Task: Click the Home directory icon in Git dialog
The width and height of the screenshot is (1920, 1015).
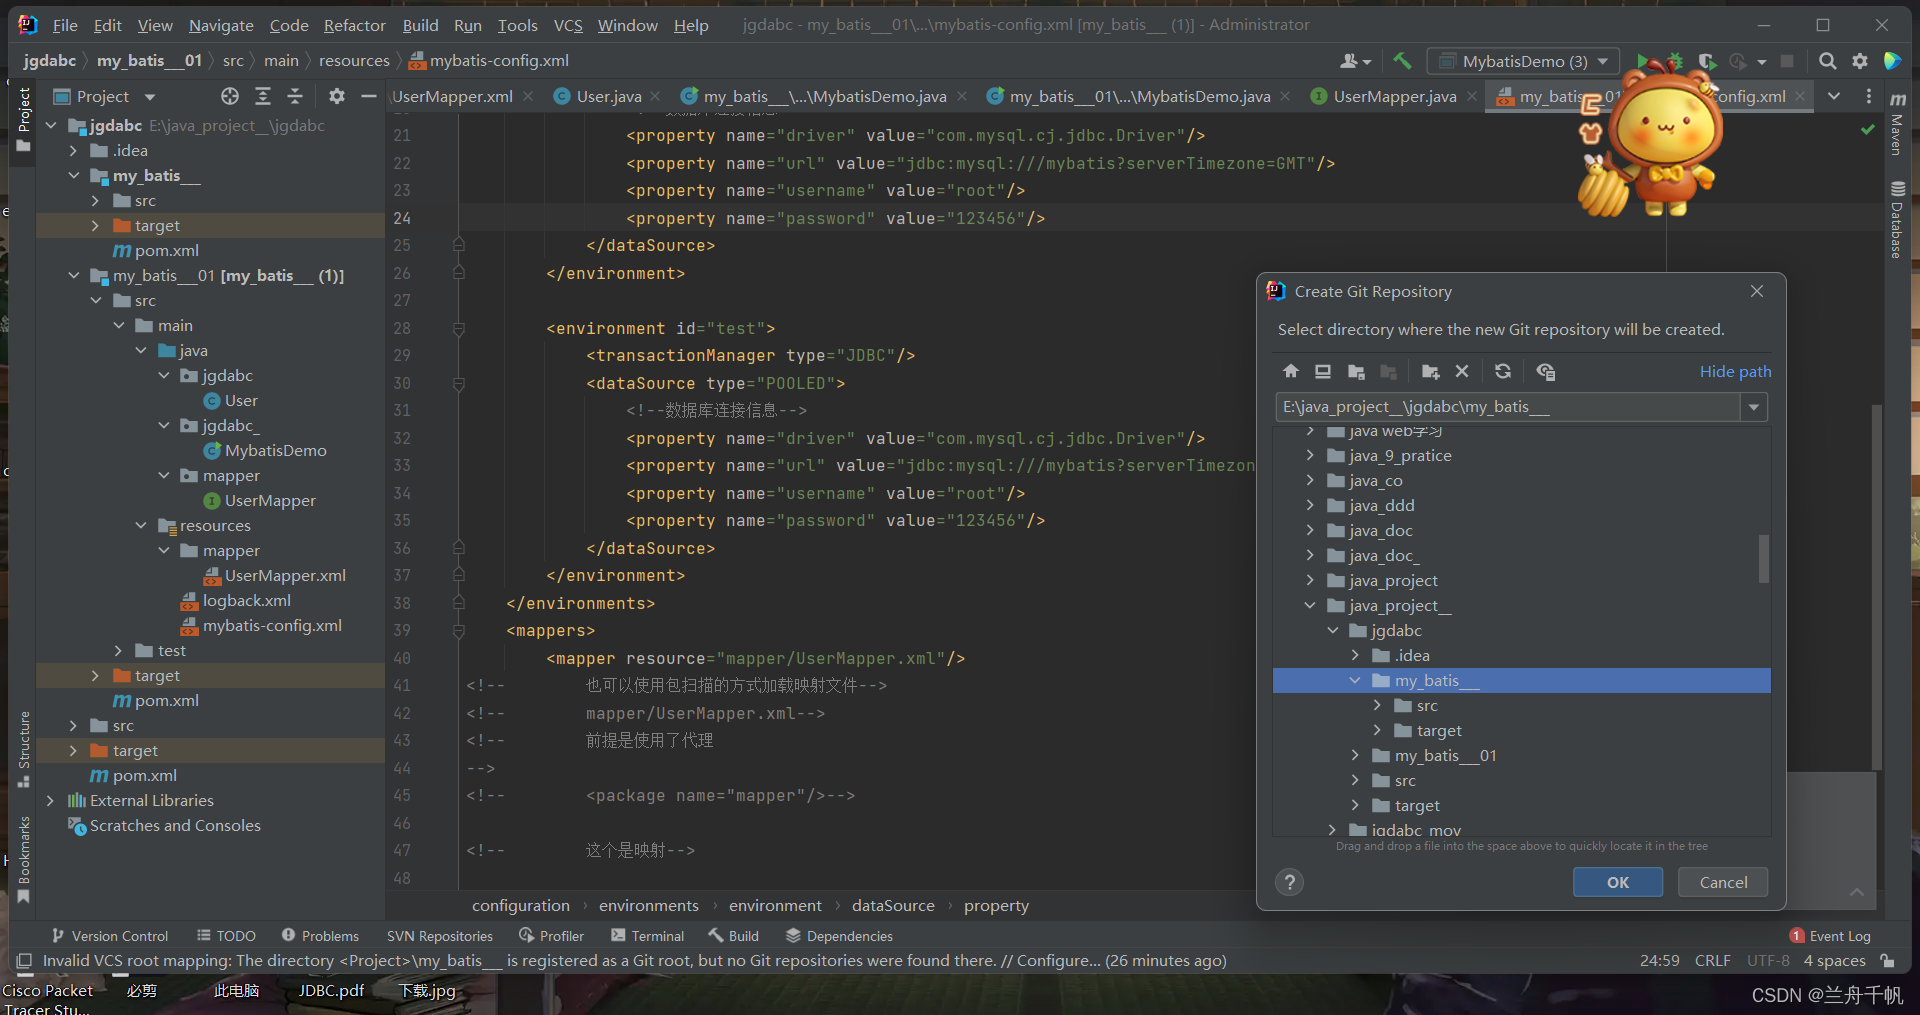Action: (1290, 372)
